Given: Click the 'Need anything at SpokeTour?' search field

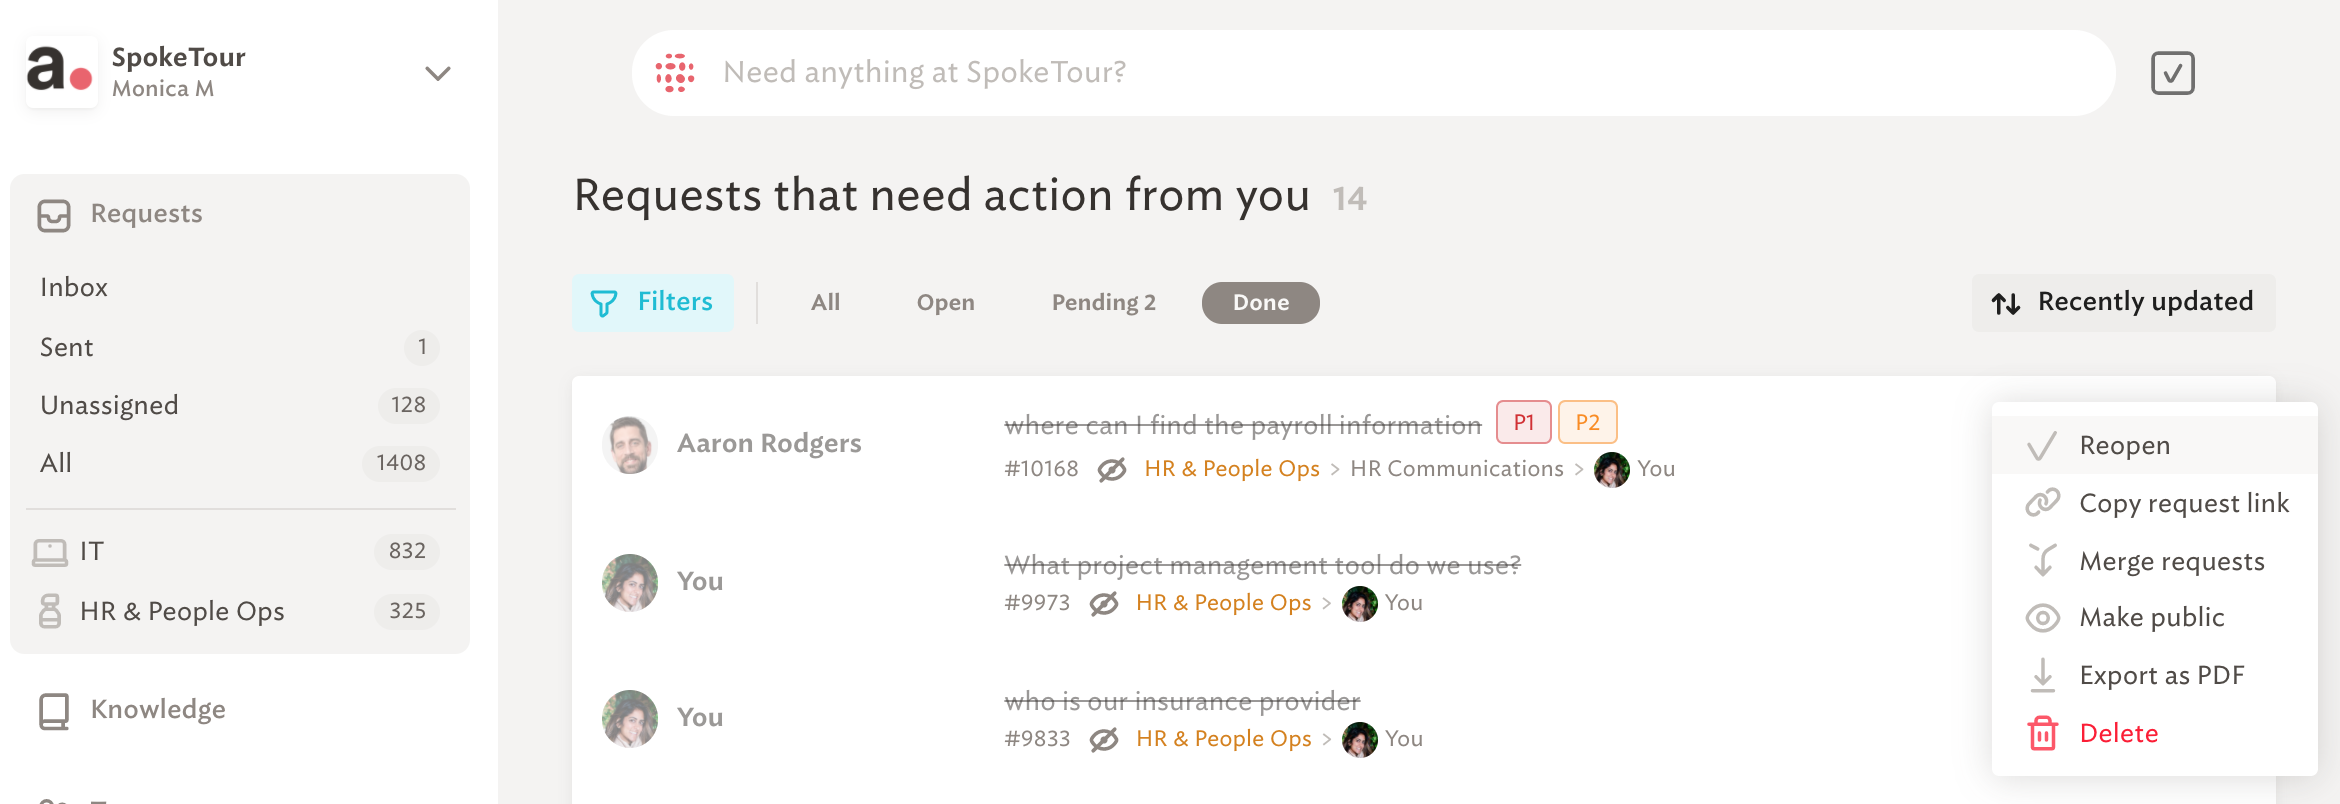Looking at the screenshot, I should pyautogui.click(x=1373, y=73).
